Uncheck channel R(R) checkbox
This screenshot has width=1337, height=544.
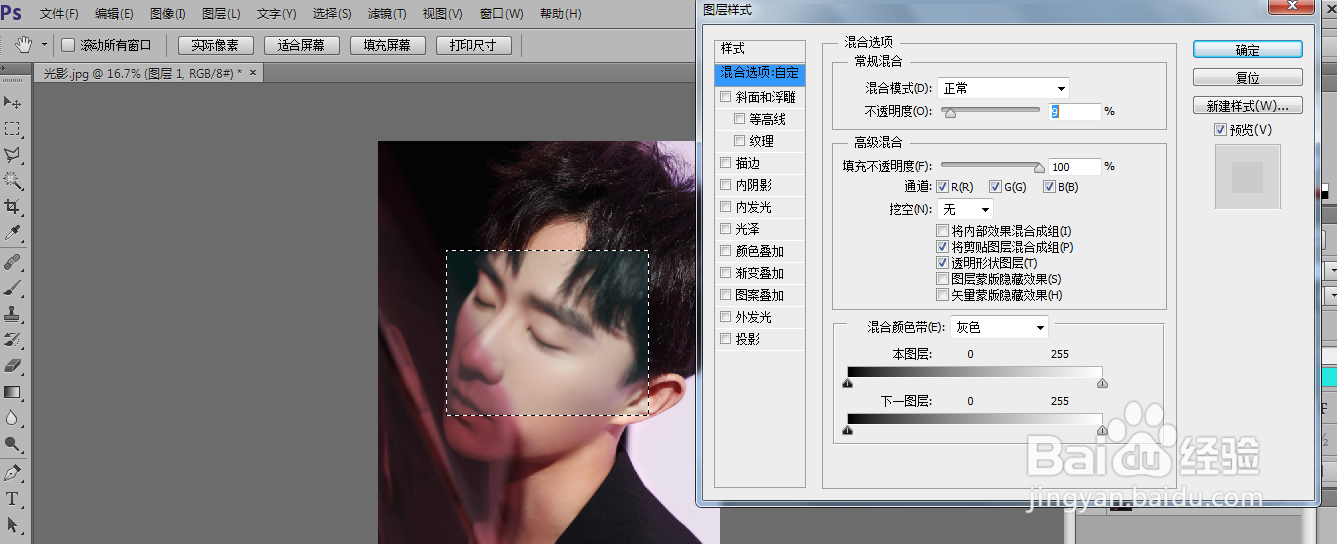(x=942, y=187)
